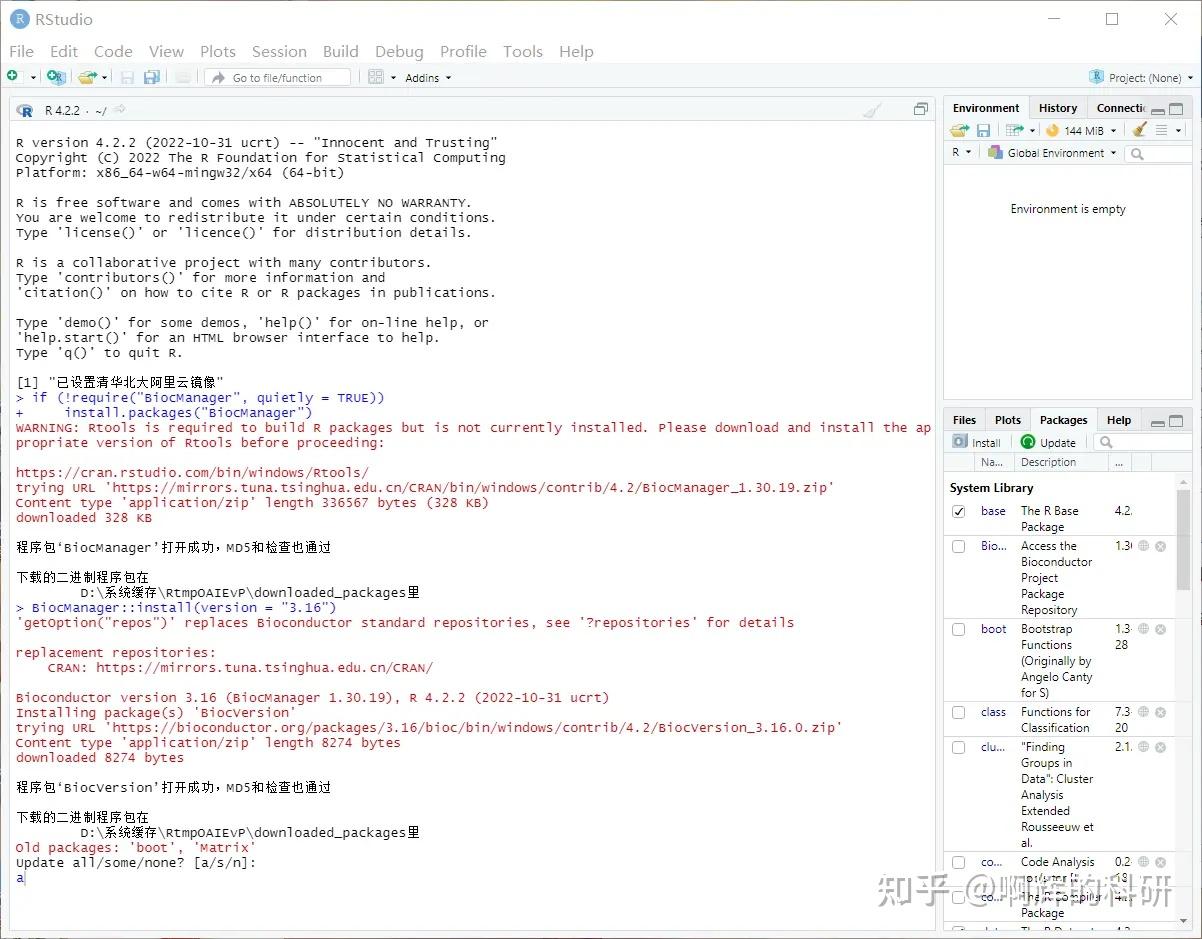Click the view working directory arrow icon

pyautogui.click(x=120, y=109)
